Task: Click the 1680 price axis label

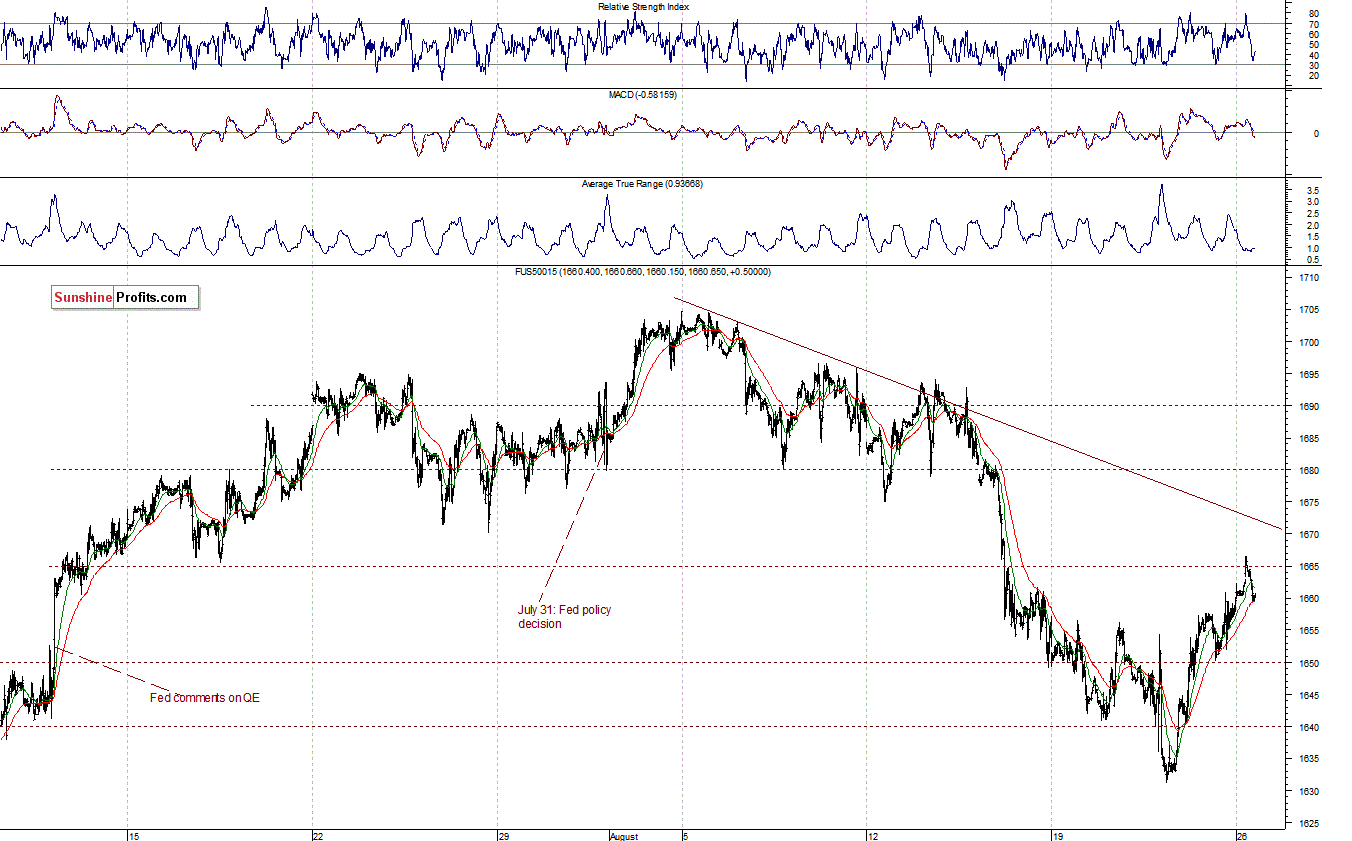Action: pos(1311,470)
